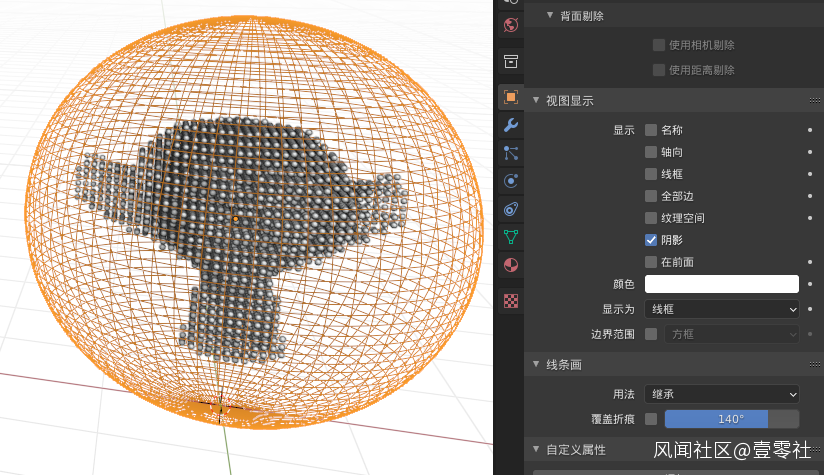The image size is (824, 475).
Task: Click animate dot beside 轴向
Action: [810, 152]
